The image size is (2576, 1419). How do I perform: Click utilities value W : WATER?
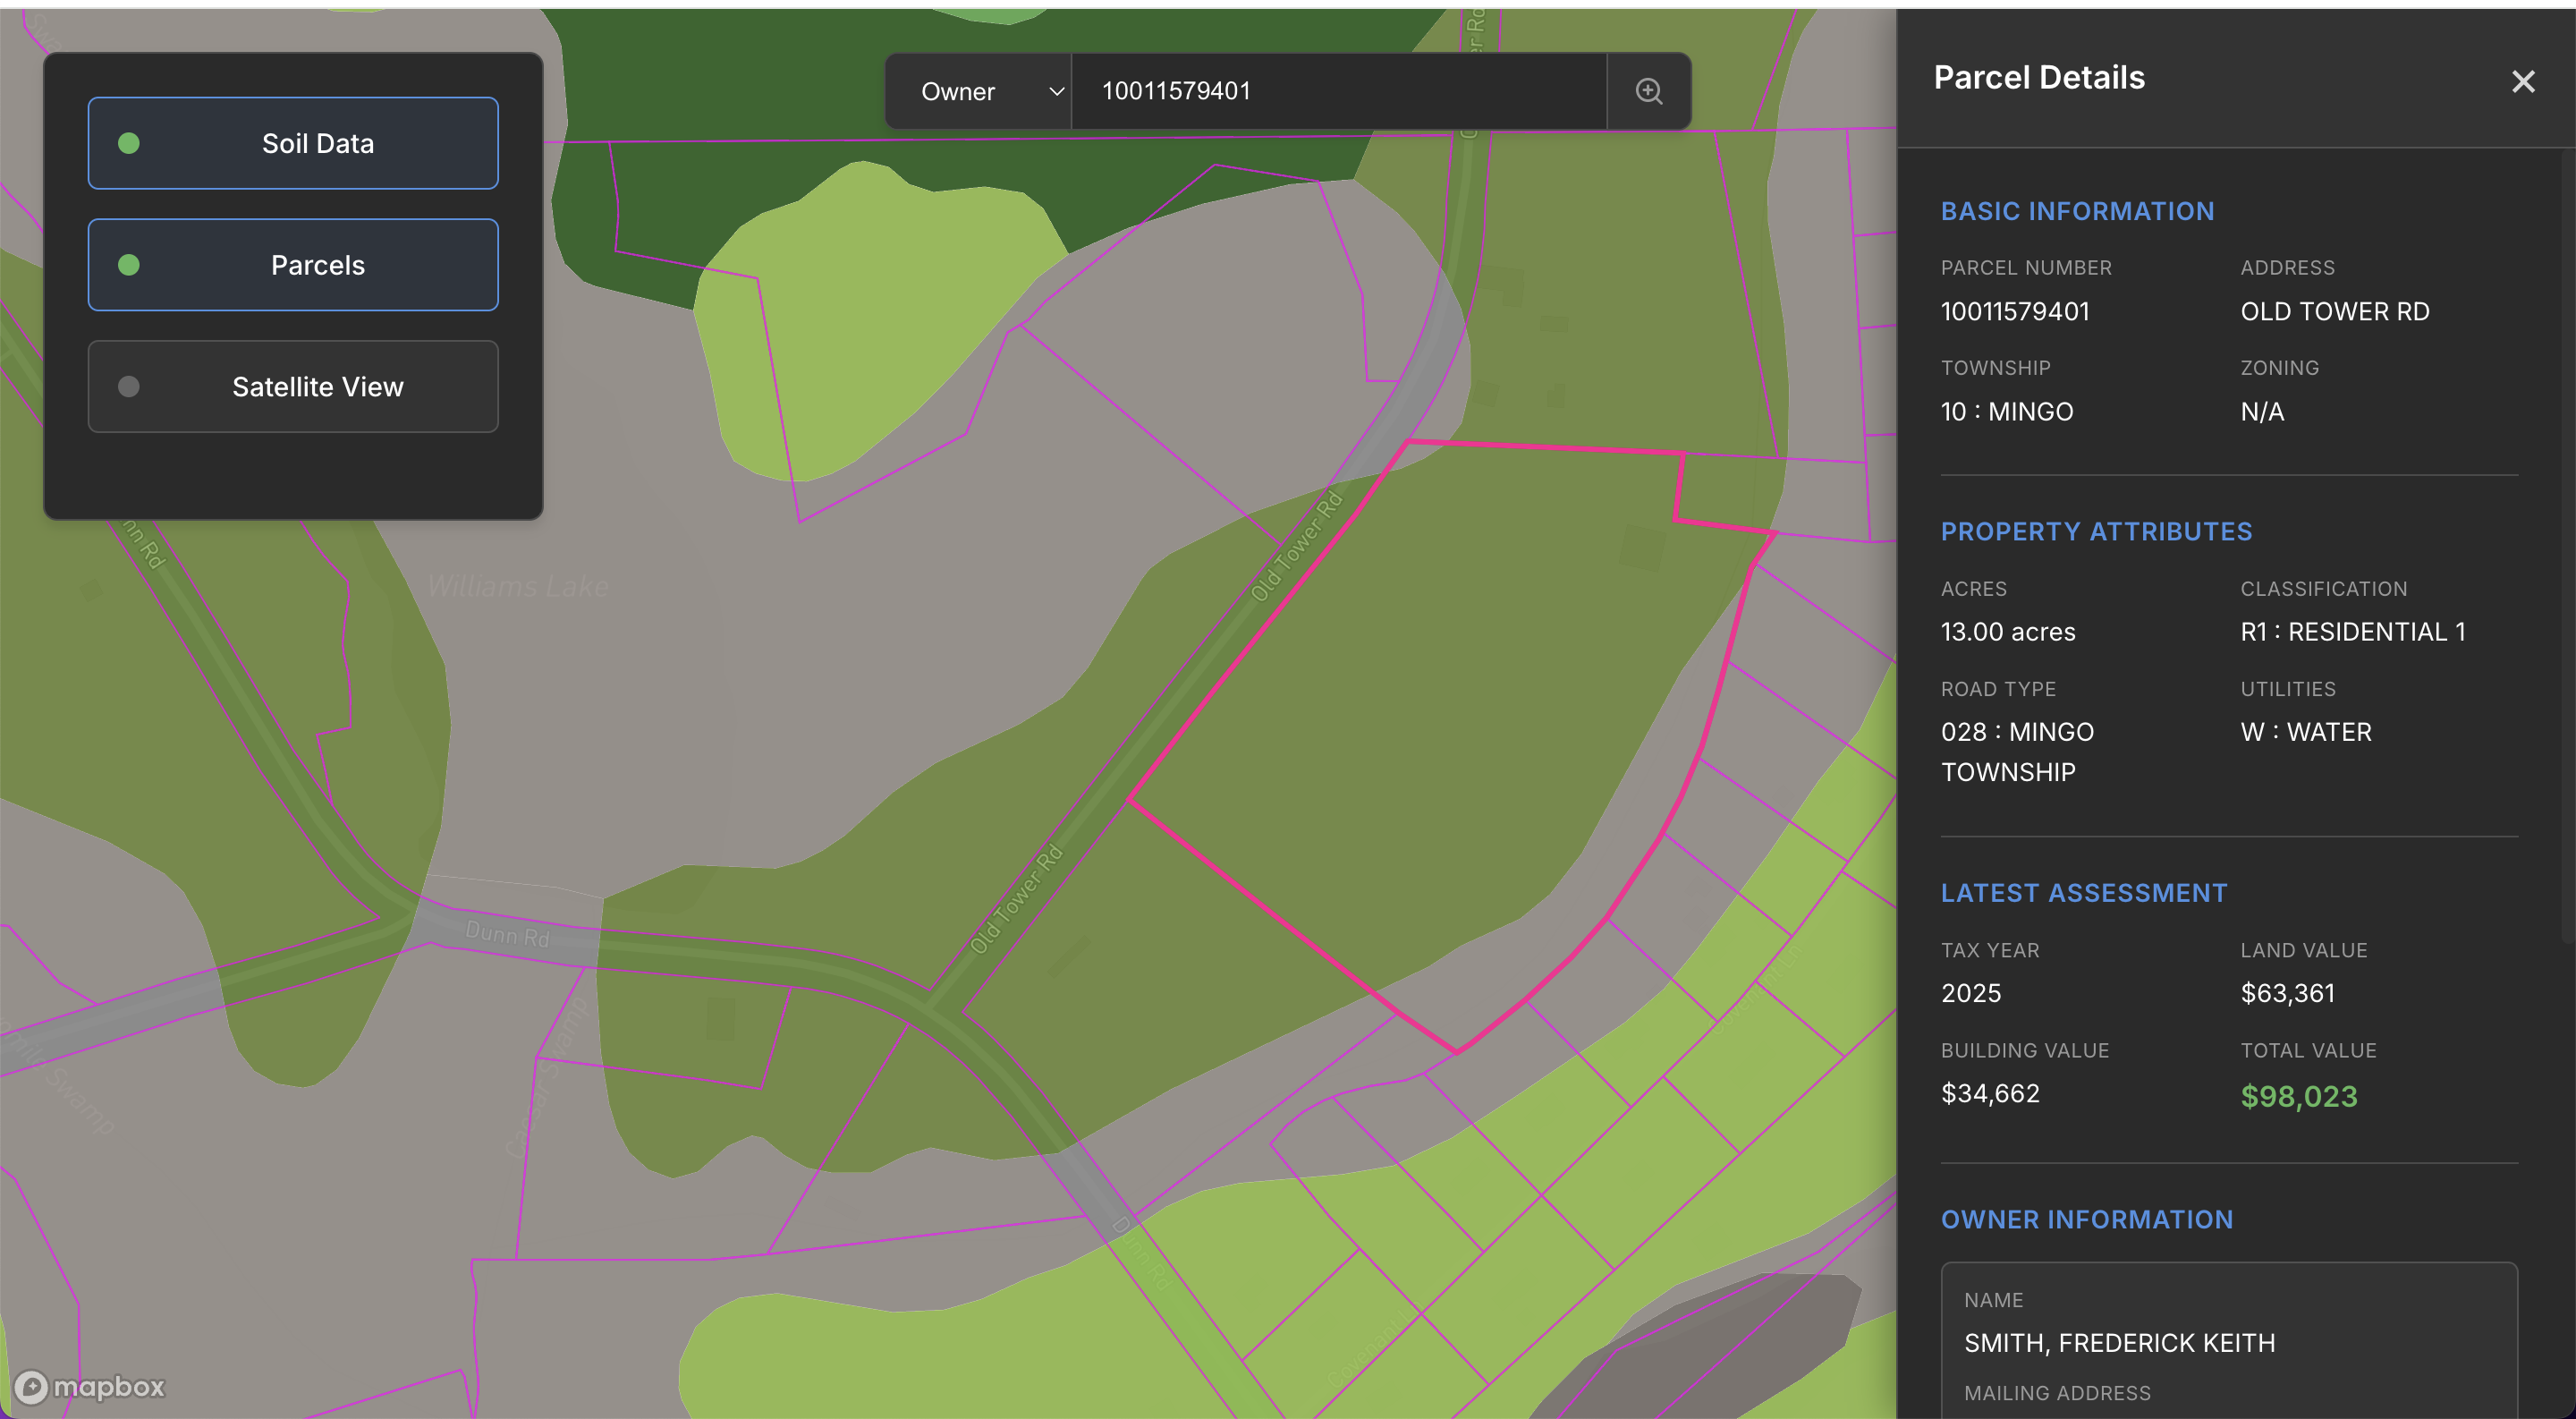(x=2305, y=732)
